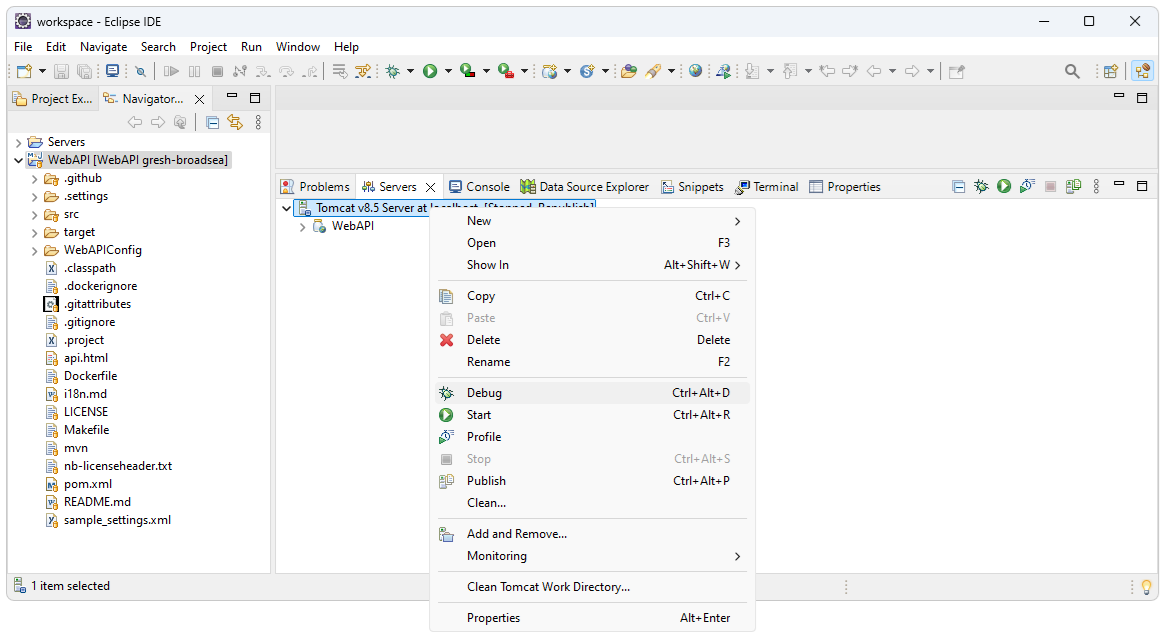
Task: Minimize the Servers view panel
Action: point(1119,184)
